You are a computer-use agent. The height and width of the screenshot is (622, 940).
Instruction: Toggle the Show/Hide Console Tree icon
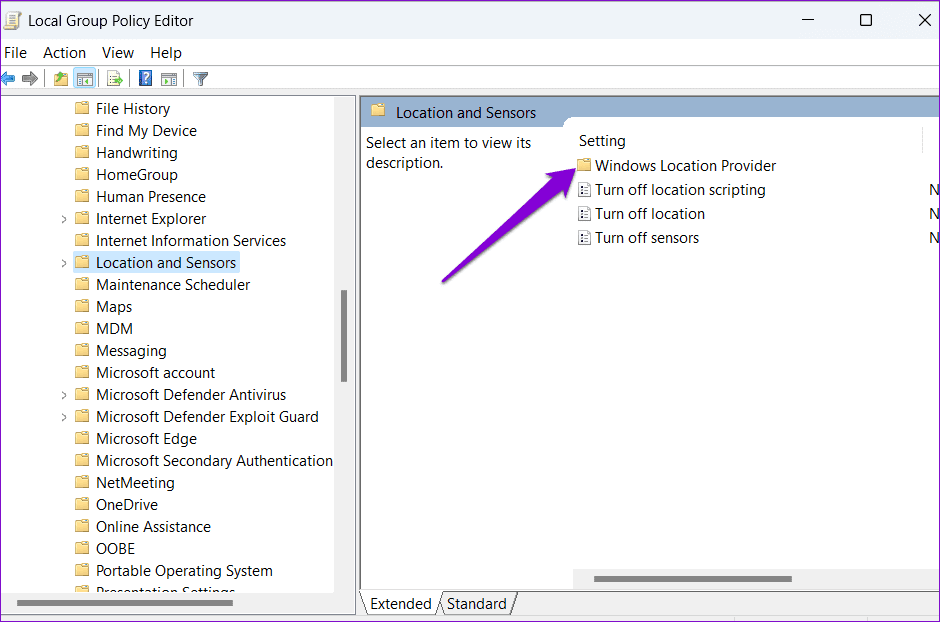pyautogui.click(x=85, y=78)
